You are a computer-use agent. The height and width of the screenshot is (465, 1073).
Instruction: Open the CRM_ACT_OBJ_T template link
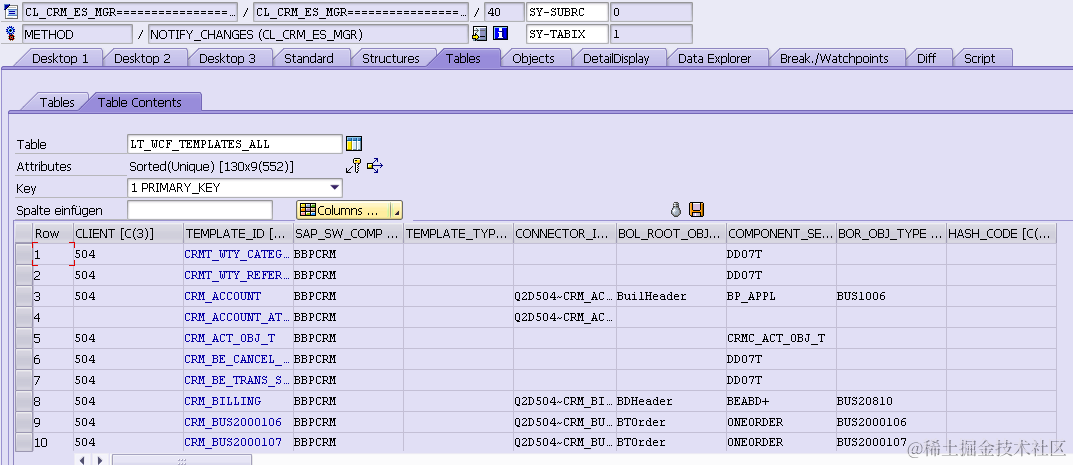(x=230, y=338)
